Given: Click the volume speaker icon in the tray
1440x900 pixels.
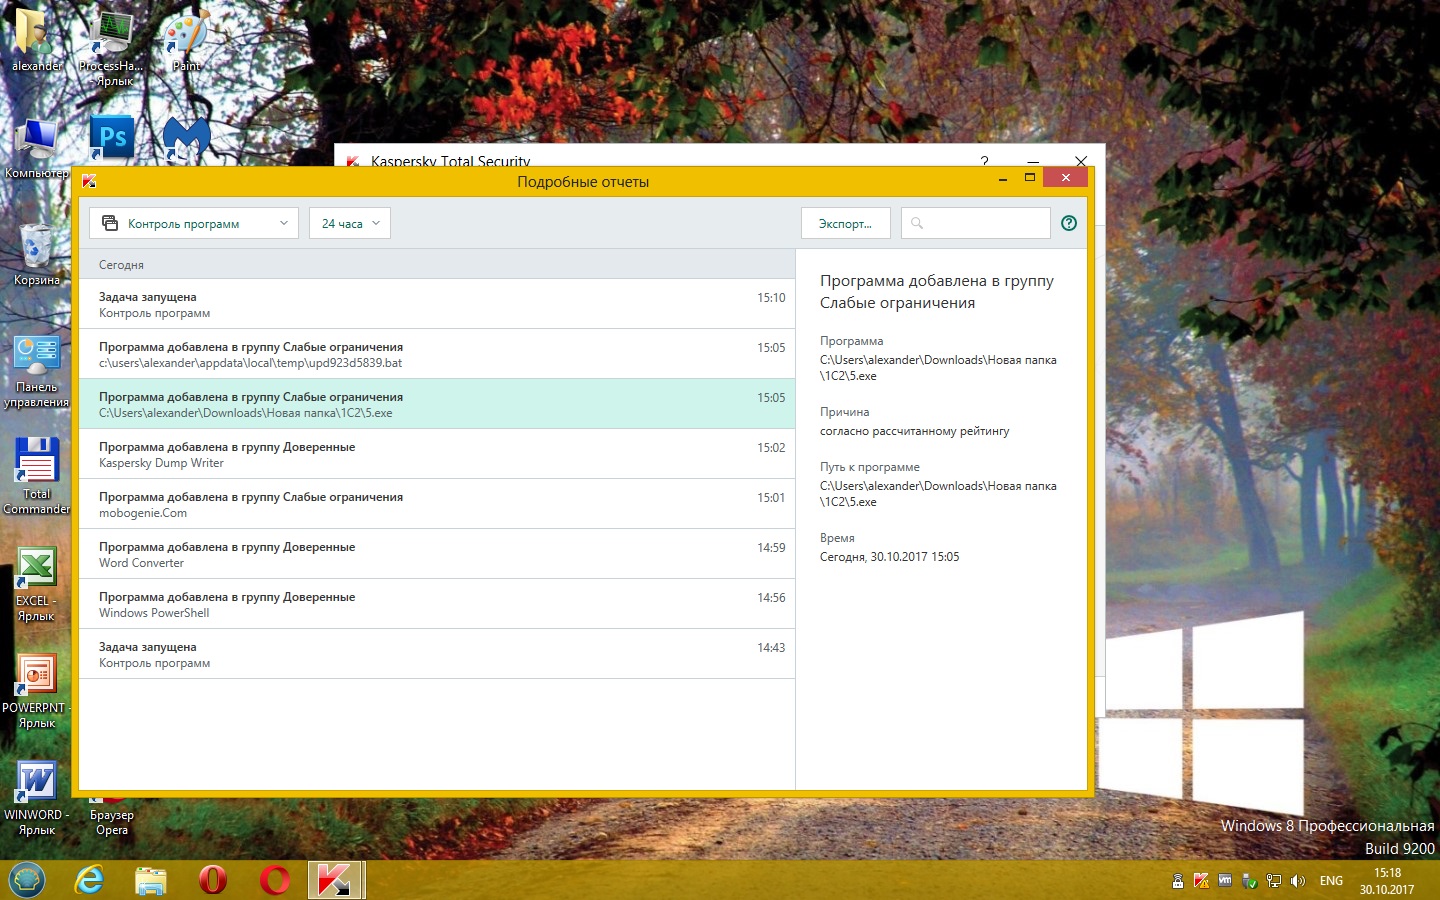Looking at the screenshot, I should (1298, 881).
